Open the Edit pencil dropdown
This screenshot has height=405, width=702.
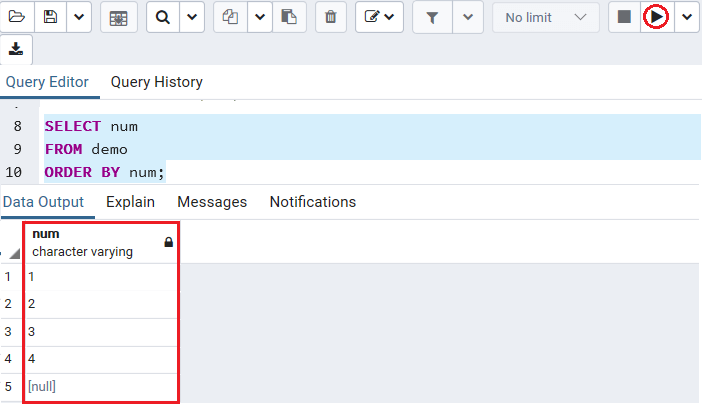[x=379, y=17]
